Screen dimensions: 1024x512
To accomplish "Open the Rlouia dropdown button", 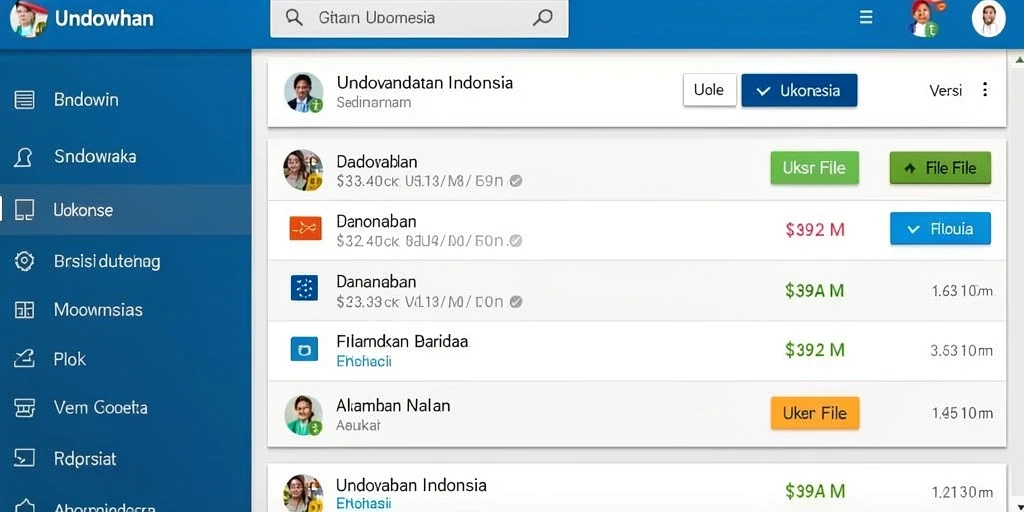I will pyautogui.click(x=940, y=229).
